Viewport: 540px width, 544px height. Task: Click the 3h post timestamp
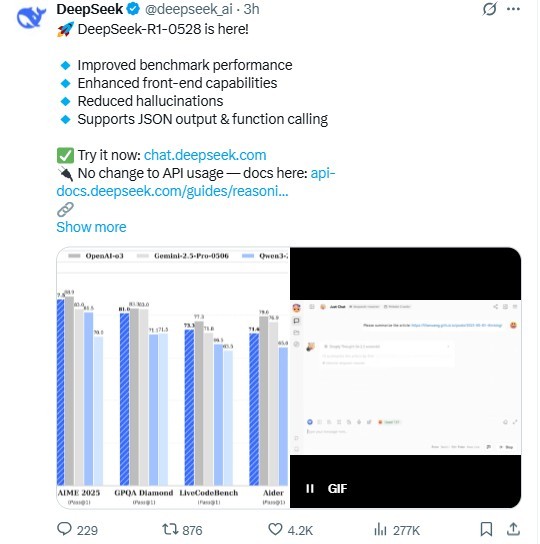click(251, 9)
